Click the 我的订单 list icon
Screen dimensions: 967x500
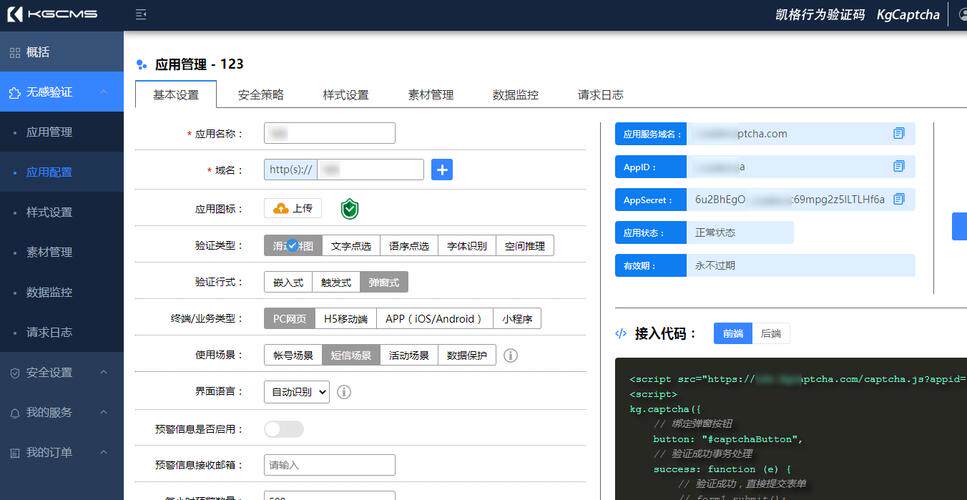coord(15,453)
